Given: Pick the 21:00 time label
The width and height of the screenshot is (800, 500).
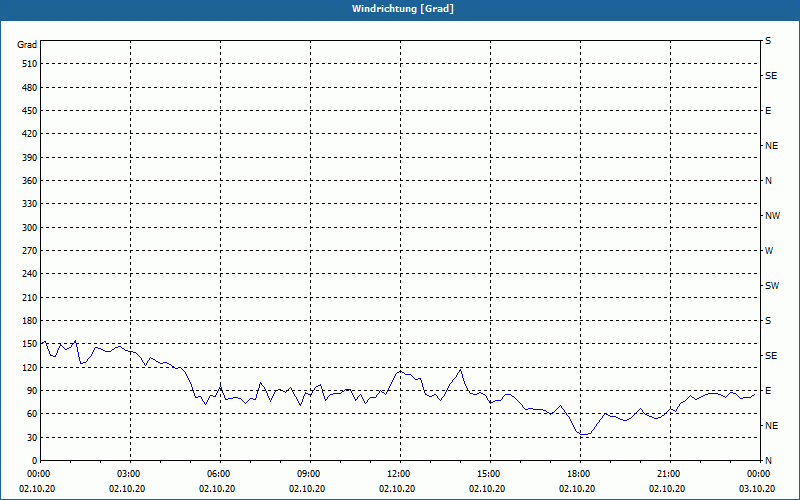Looking at the screenshot, I should click(x=670, y=474).
